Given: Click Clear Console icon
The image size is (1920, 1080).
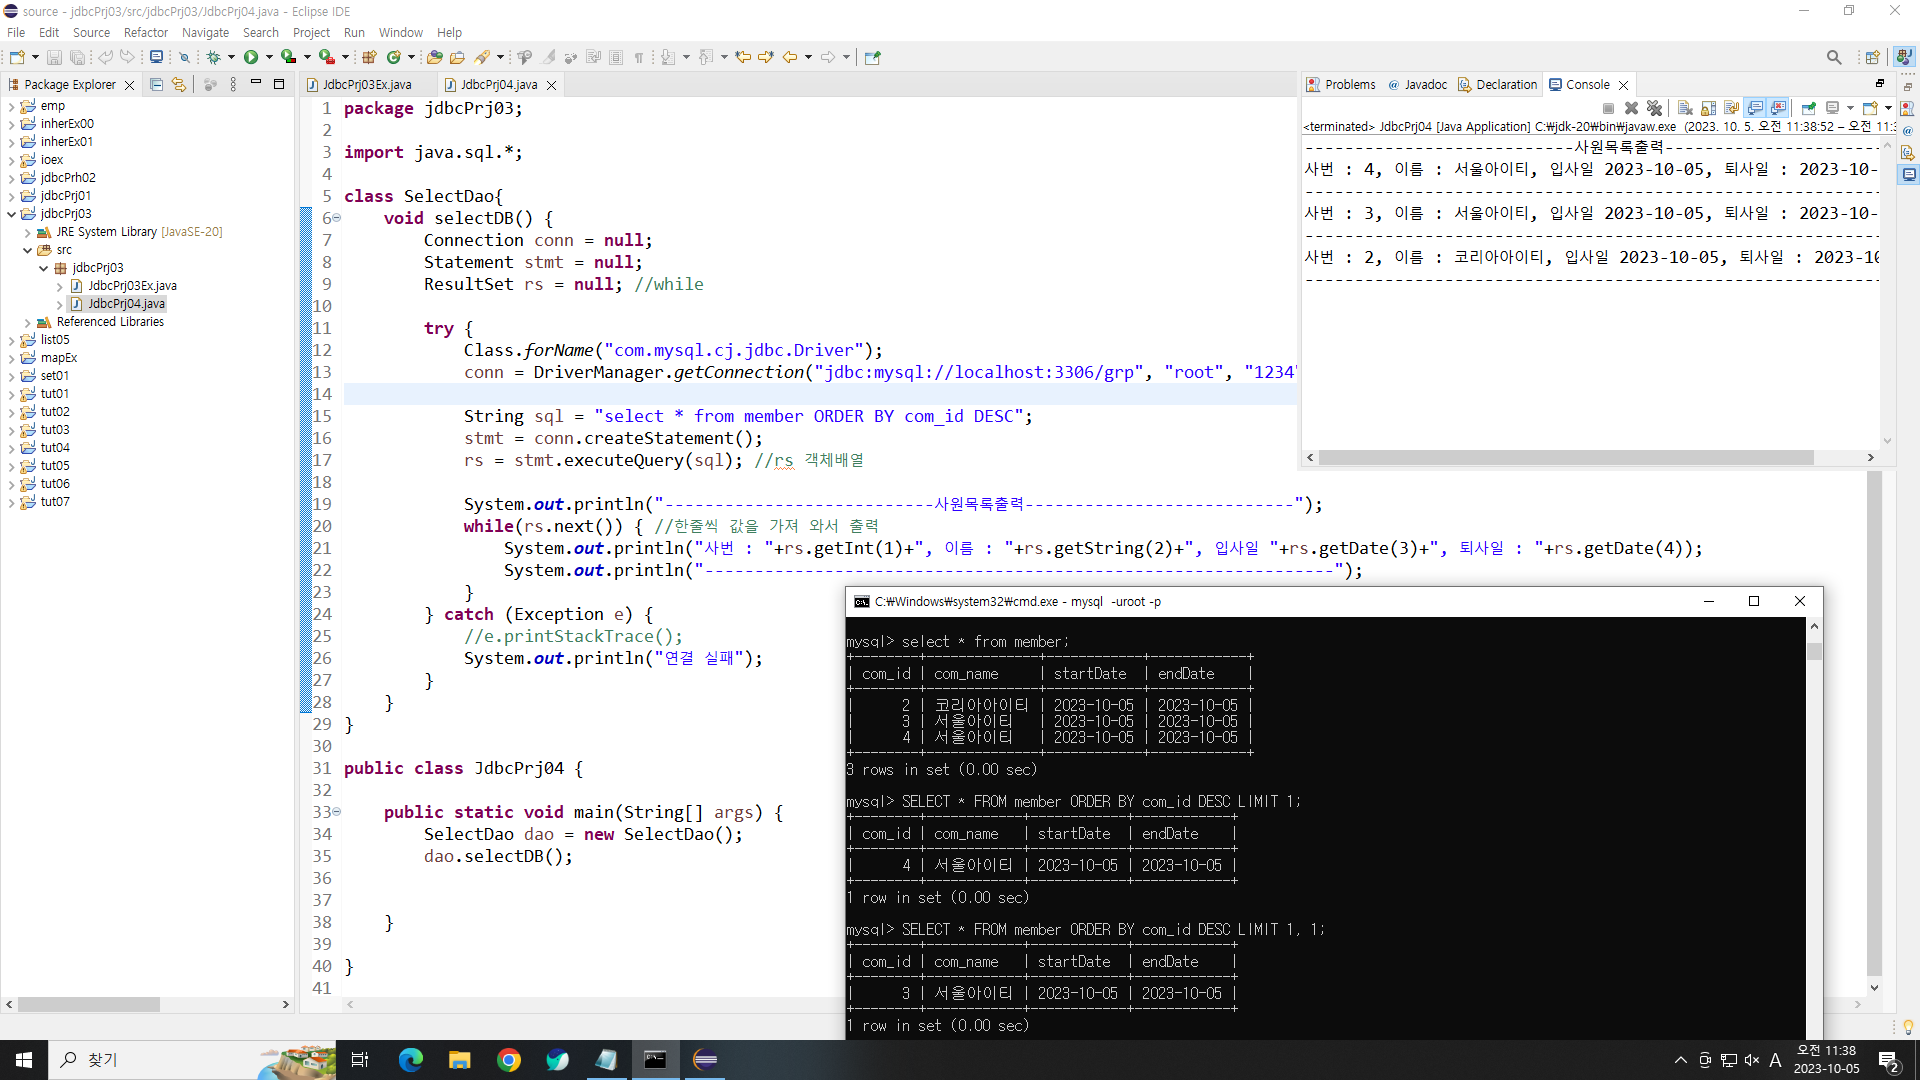Looking at the screenshot, I should 1685,108.
